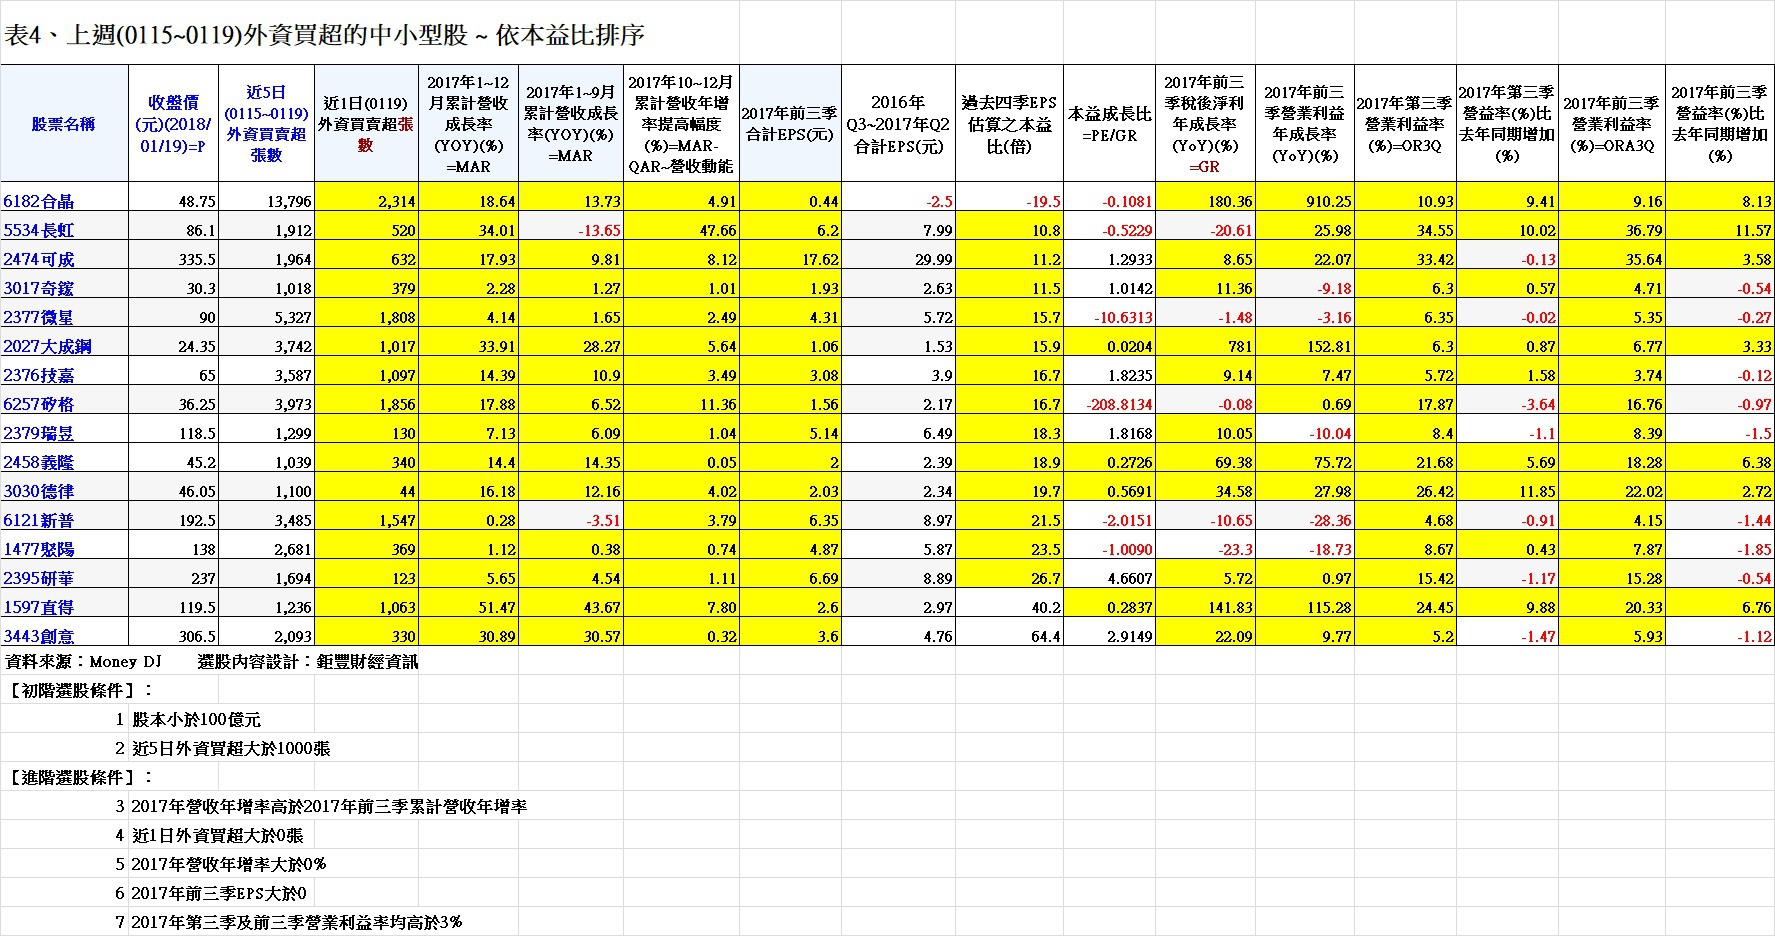Select stock name 6257矽格

38,404
